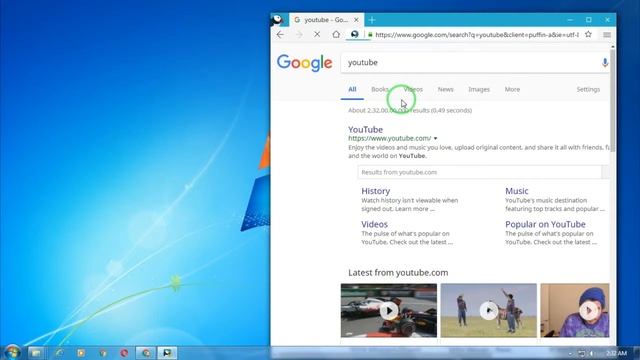Screen dimensions: 640x360
Task: Switch to the News search tab
Action: tap(445, 89)
